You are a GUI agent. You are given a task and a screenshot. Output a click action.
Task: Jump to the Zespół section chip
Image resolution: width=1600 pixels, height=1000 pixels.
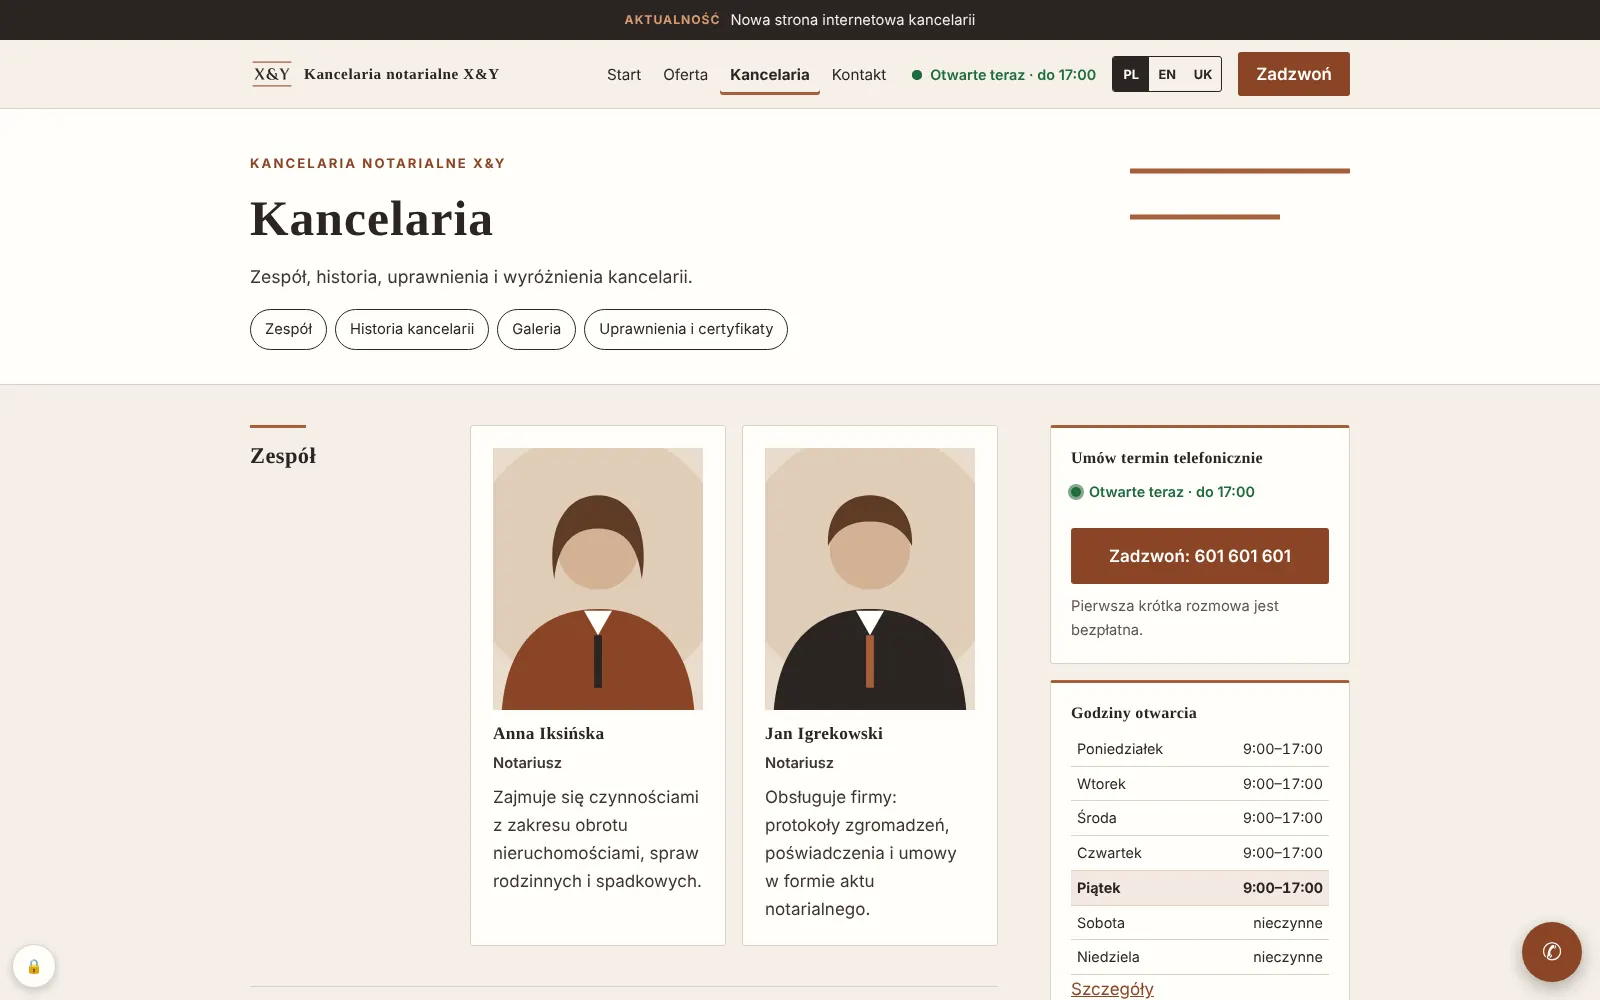(x=288, y=329)
